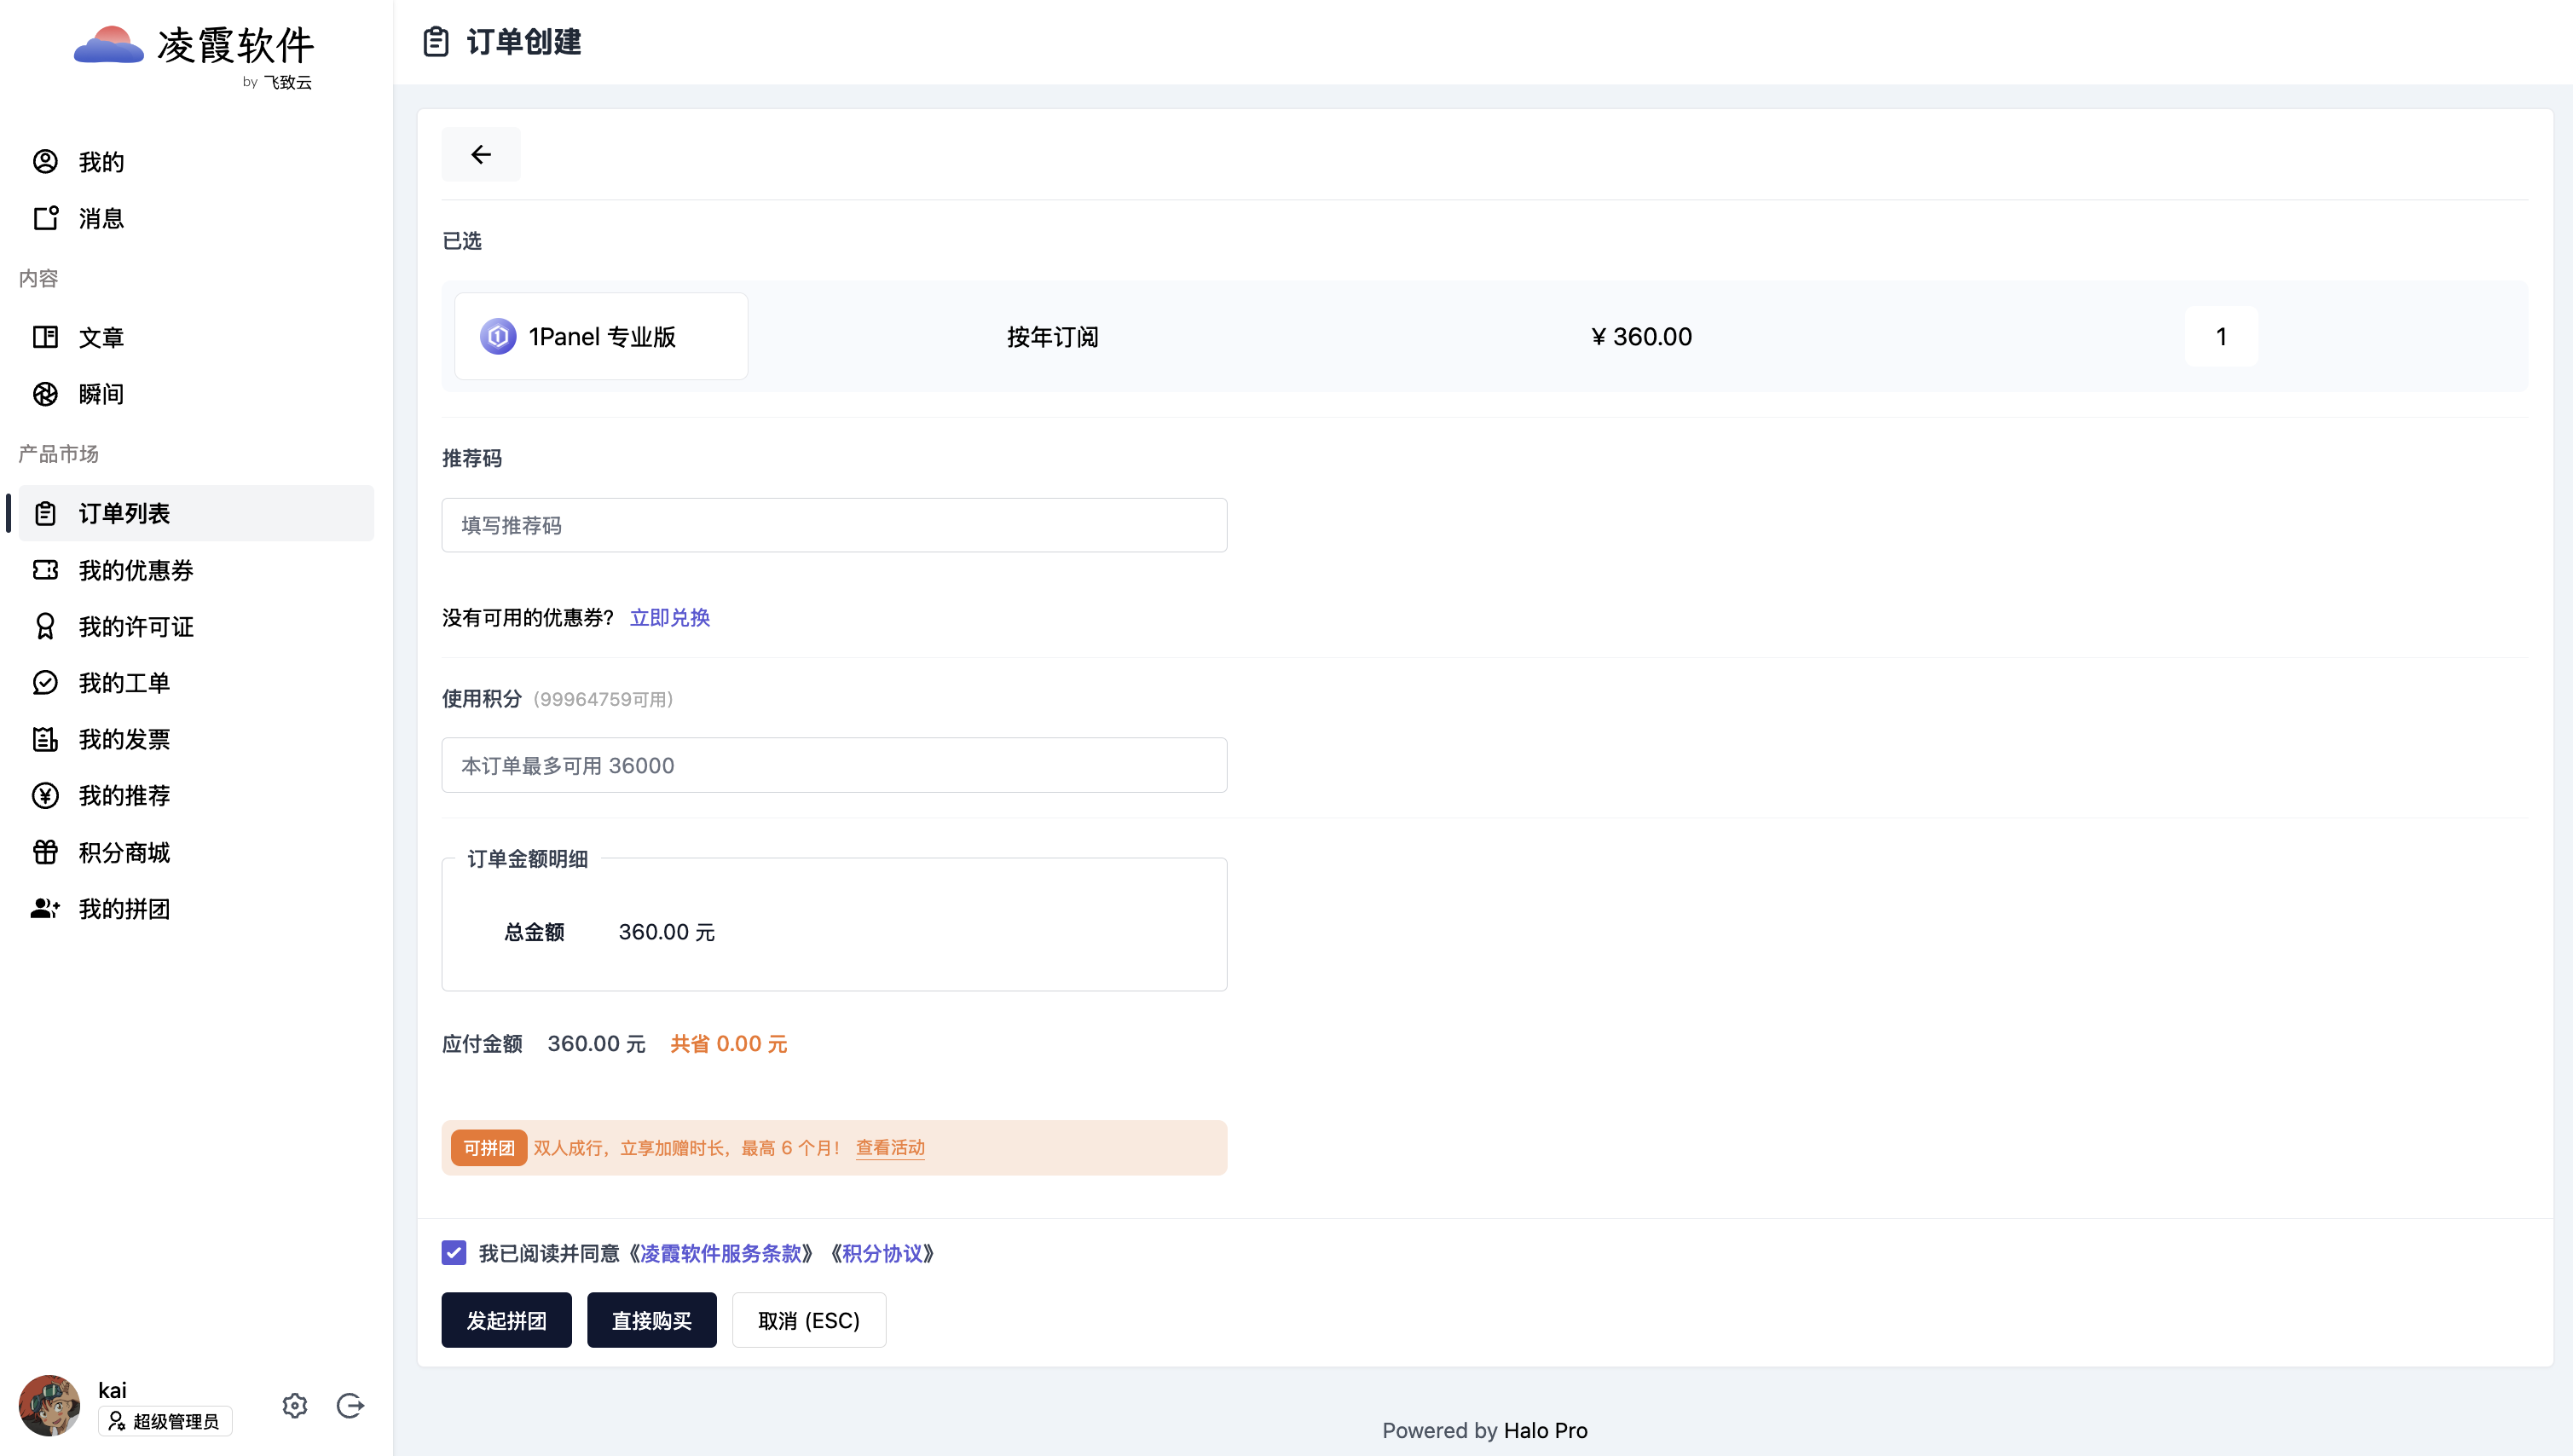Click the 我的许可证 badge icon
2573x1456 pixels.
(45, 626)
